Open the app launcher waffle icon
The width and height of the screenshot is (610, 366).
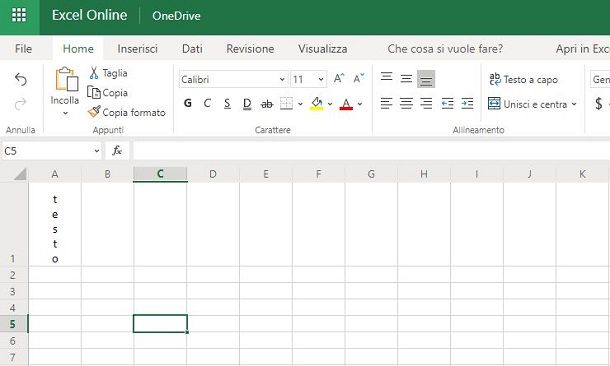tap(19, 15)
